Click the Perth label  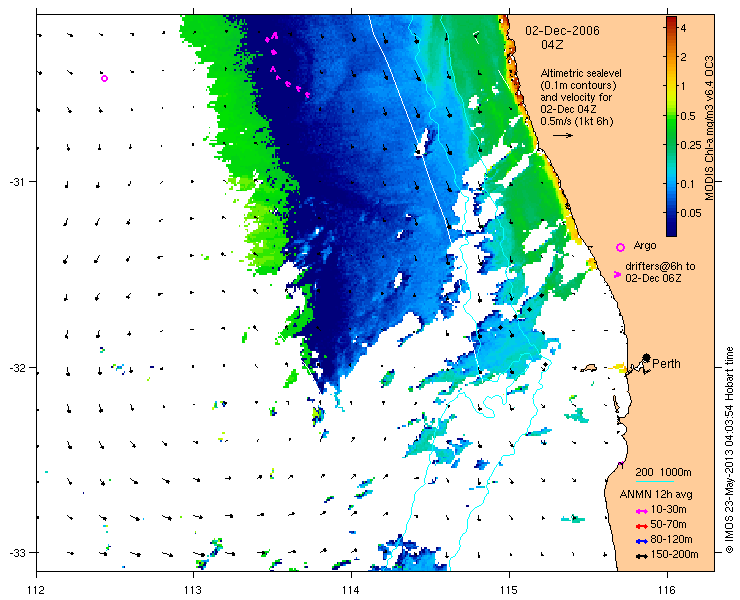[666, 363]
